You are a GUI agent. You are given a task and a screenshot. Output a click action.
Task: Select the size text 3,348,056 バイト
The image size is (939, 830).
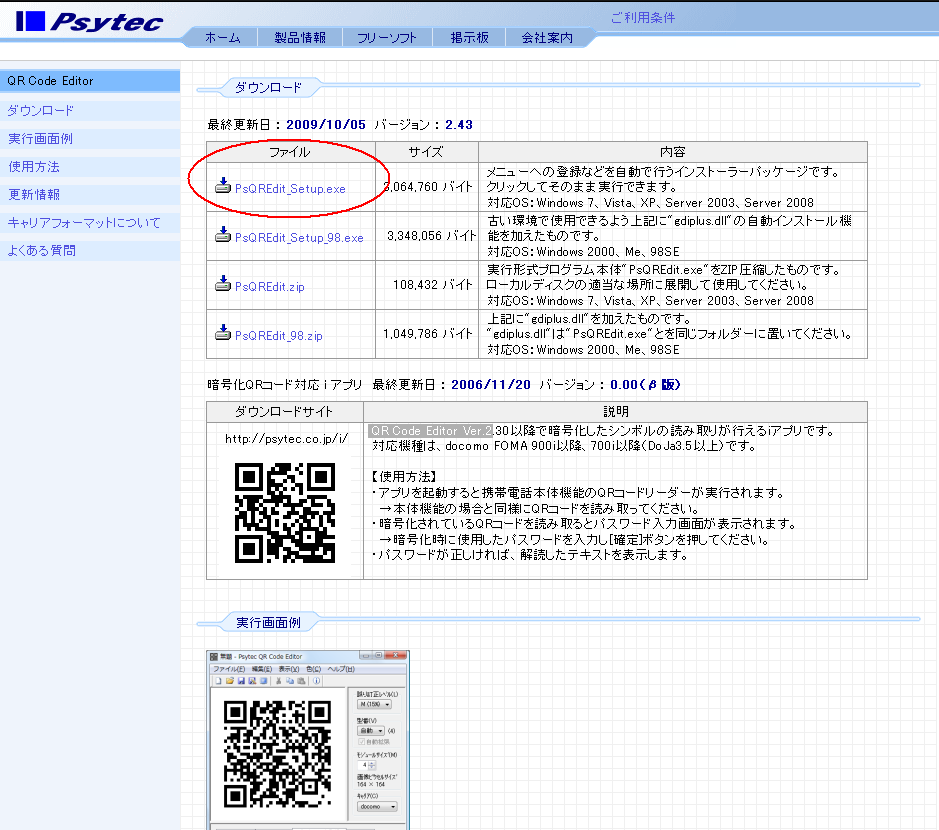pos(431,236)
